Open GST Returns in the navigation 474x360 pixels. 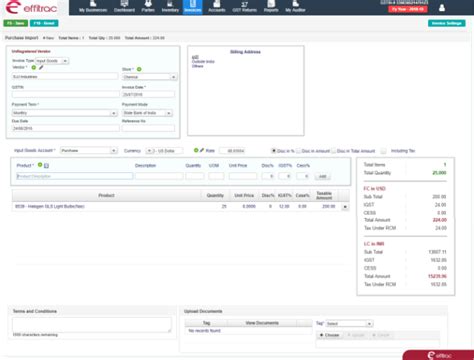(x=244, y=7)
